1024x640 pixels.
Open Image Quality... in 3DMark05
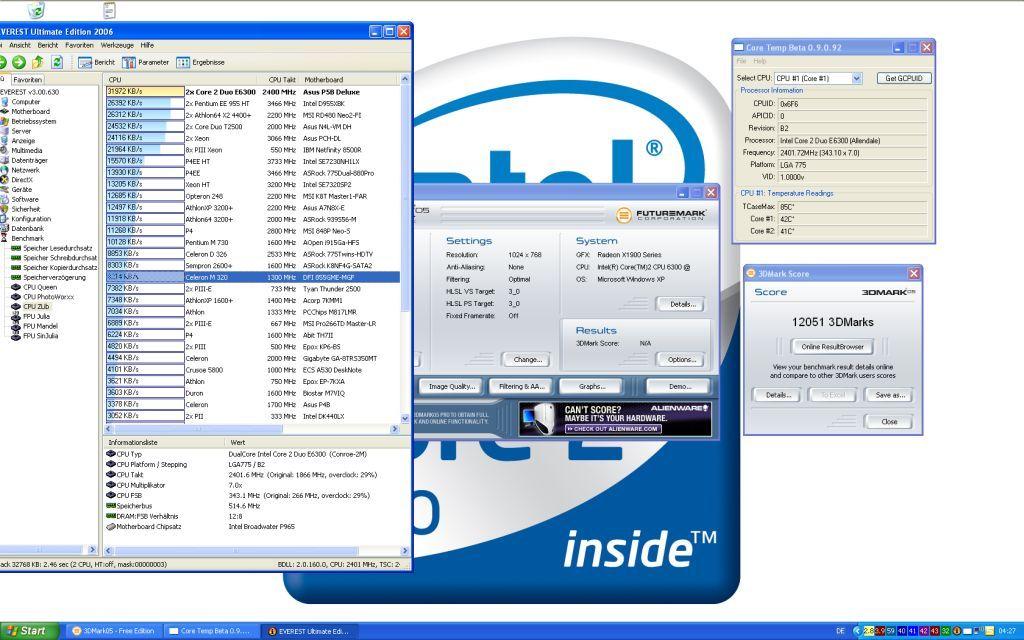(x=451, y=387)
